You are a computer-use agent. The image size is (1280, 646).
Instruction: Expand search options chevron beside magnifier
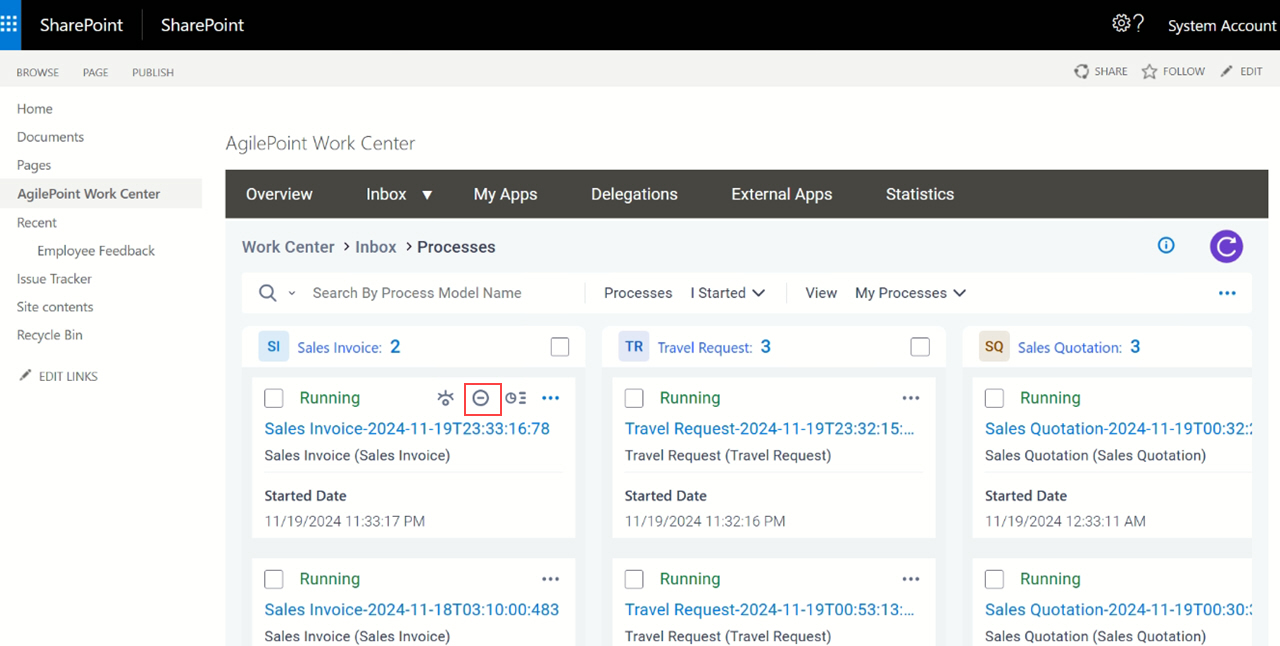point(292,293)
